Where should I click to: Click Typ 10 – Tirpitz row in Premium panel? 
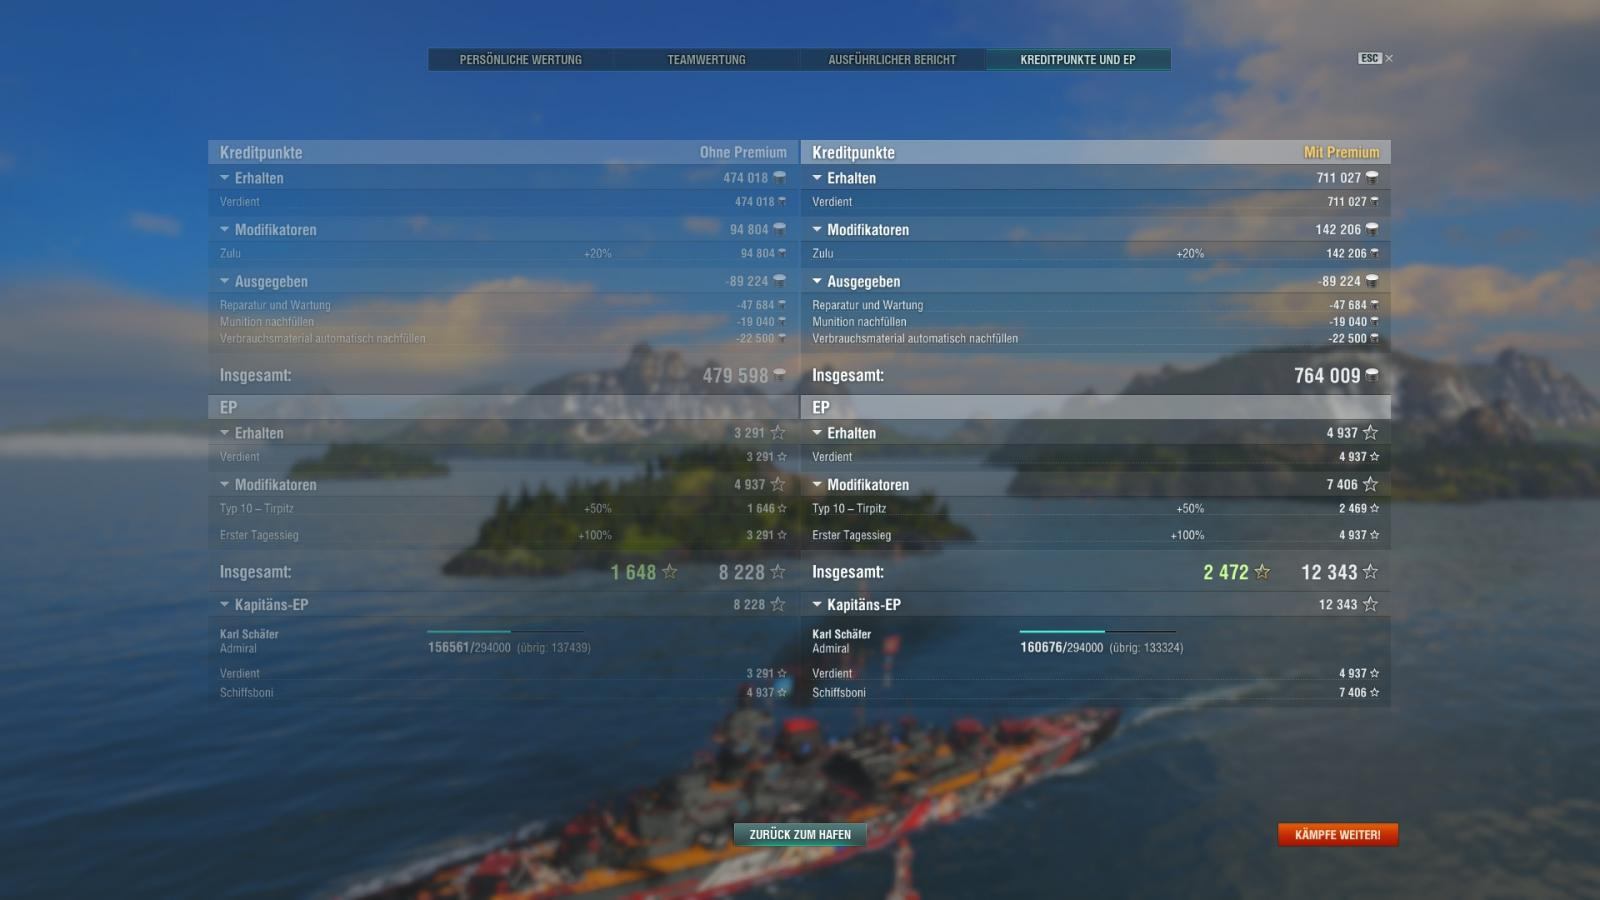(1095, 509)
